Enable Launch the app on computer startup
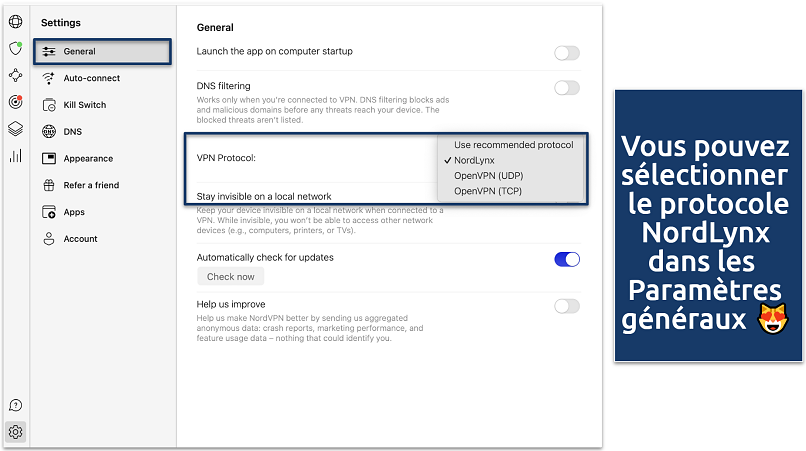 pos(566,53)
